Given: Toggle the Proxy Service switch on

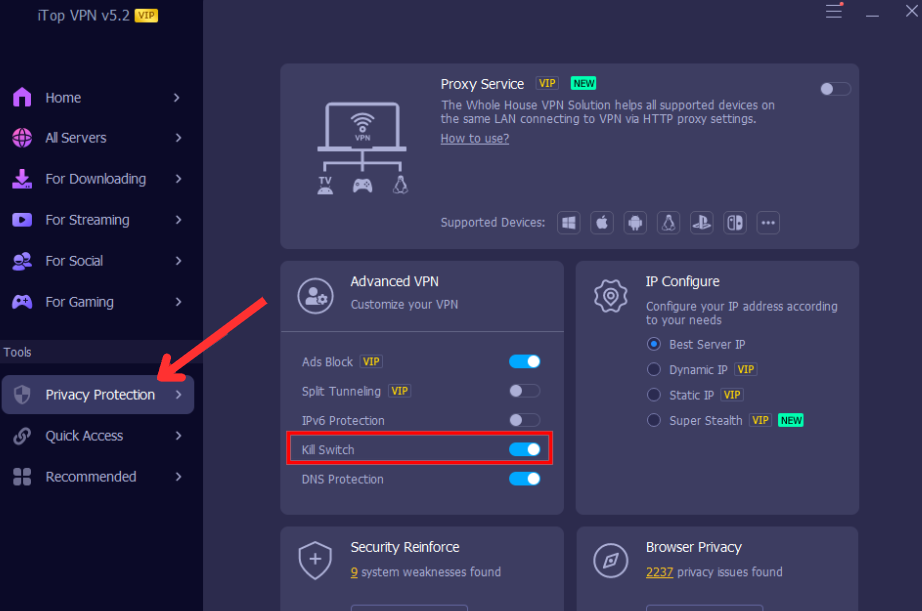Looking at the screenshot, I should pos(835,89).
